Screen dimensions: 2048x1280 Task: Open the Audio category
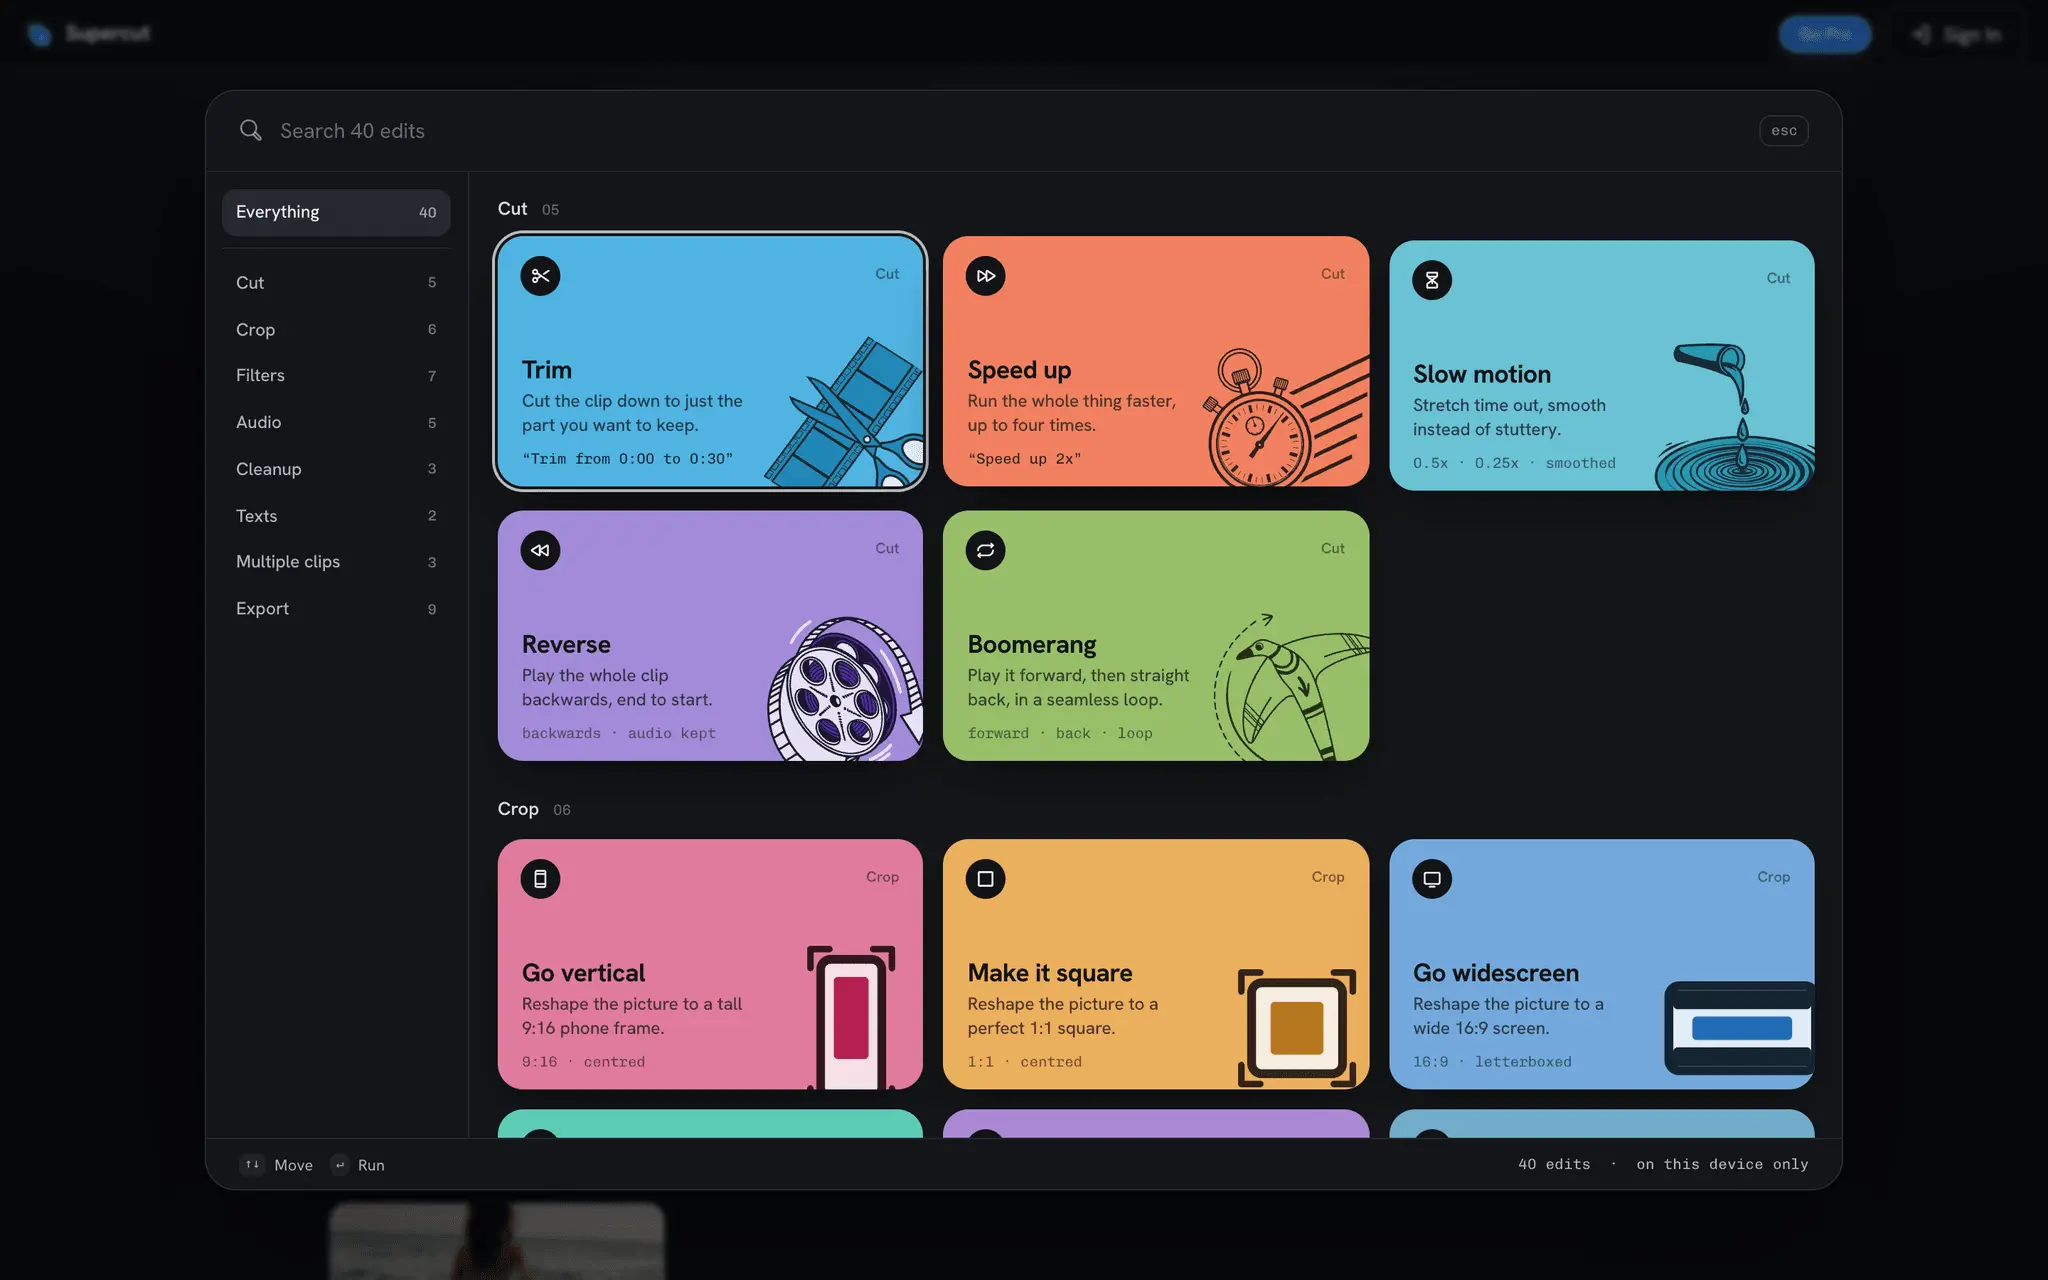pyautogui.click(x=336, y=422)
